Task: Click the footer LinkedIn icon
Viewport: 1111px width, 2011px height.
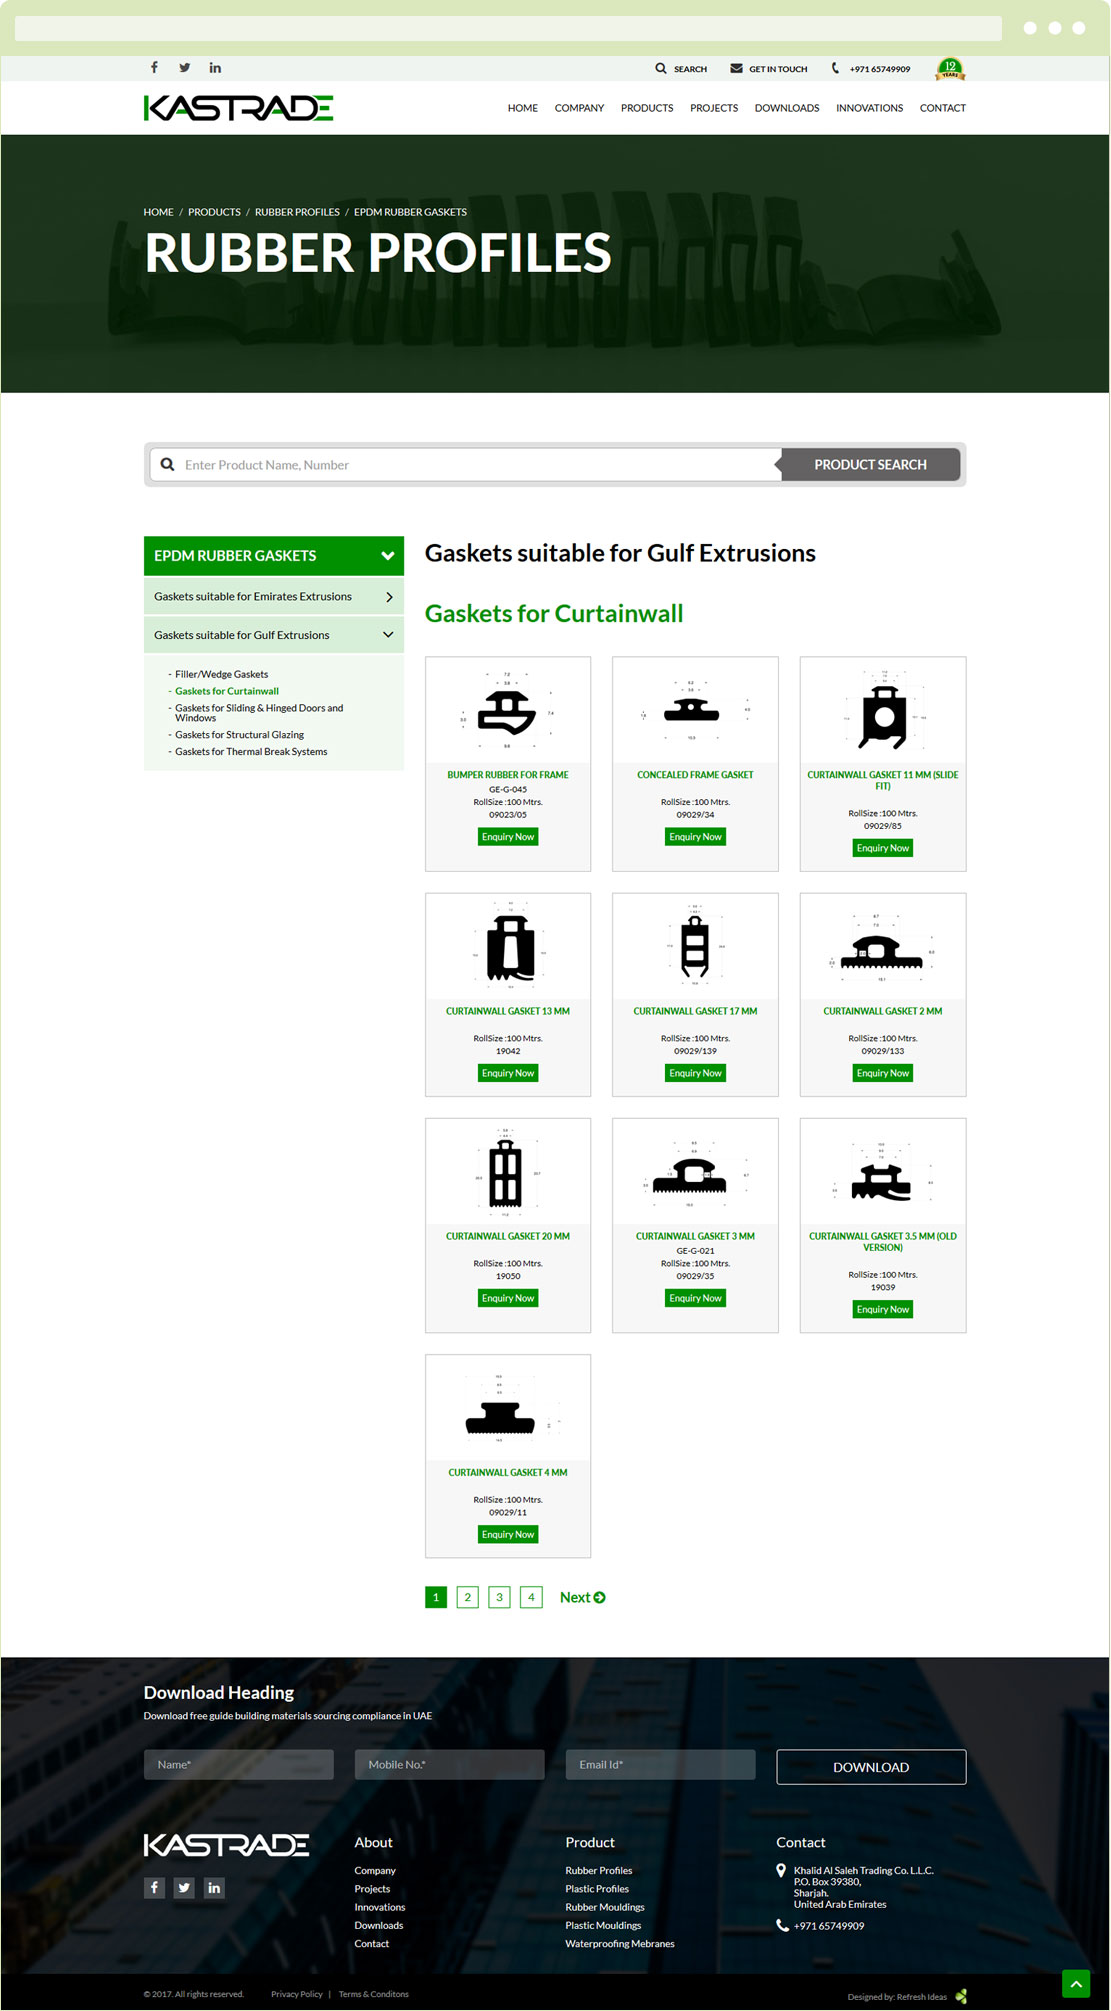Action: pyautogui.click(x=214, y=1888)
